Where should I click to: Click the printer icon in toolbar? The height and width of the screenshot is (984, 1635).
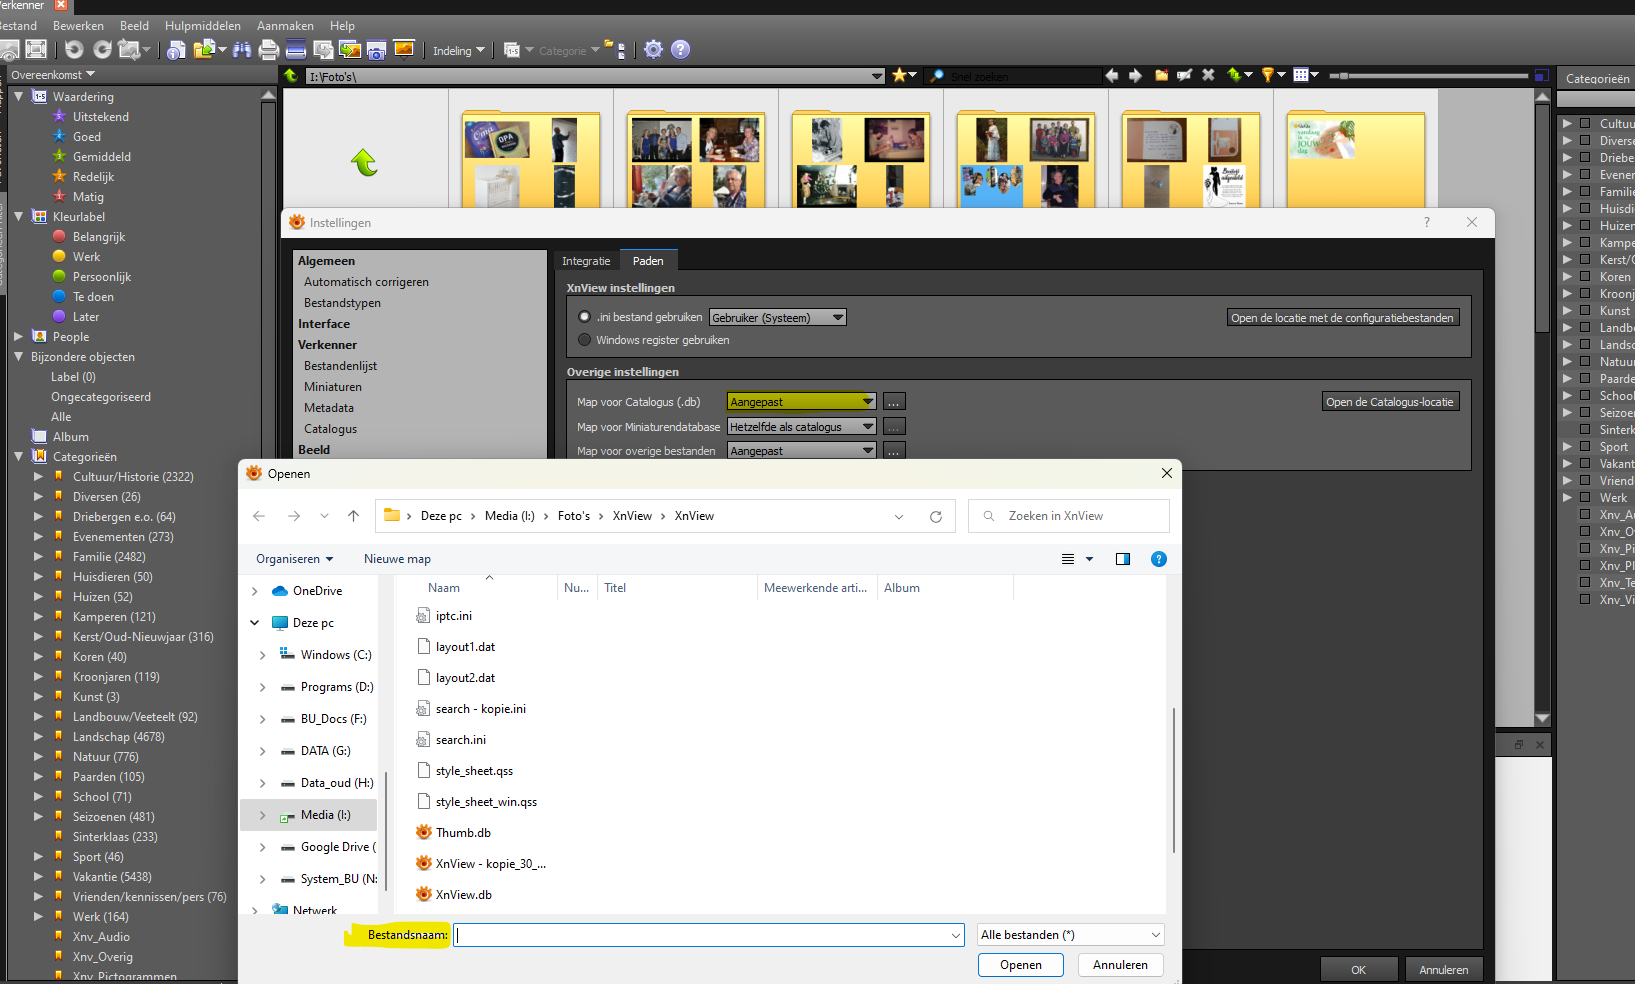[268, 50]
